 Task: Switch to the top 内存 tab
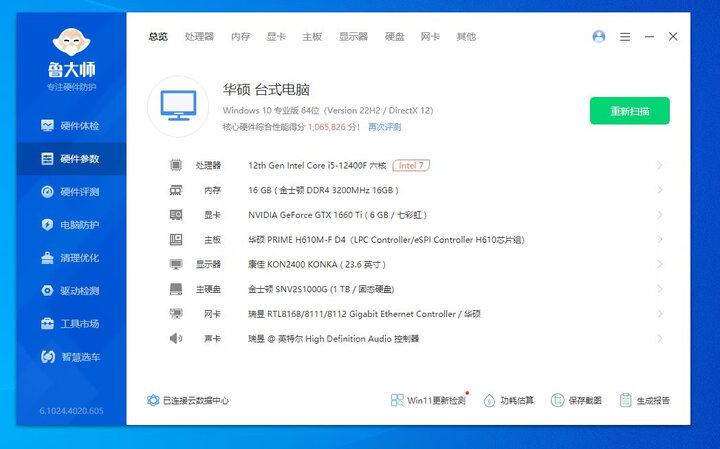[241, 37]
